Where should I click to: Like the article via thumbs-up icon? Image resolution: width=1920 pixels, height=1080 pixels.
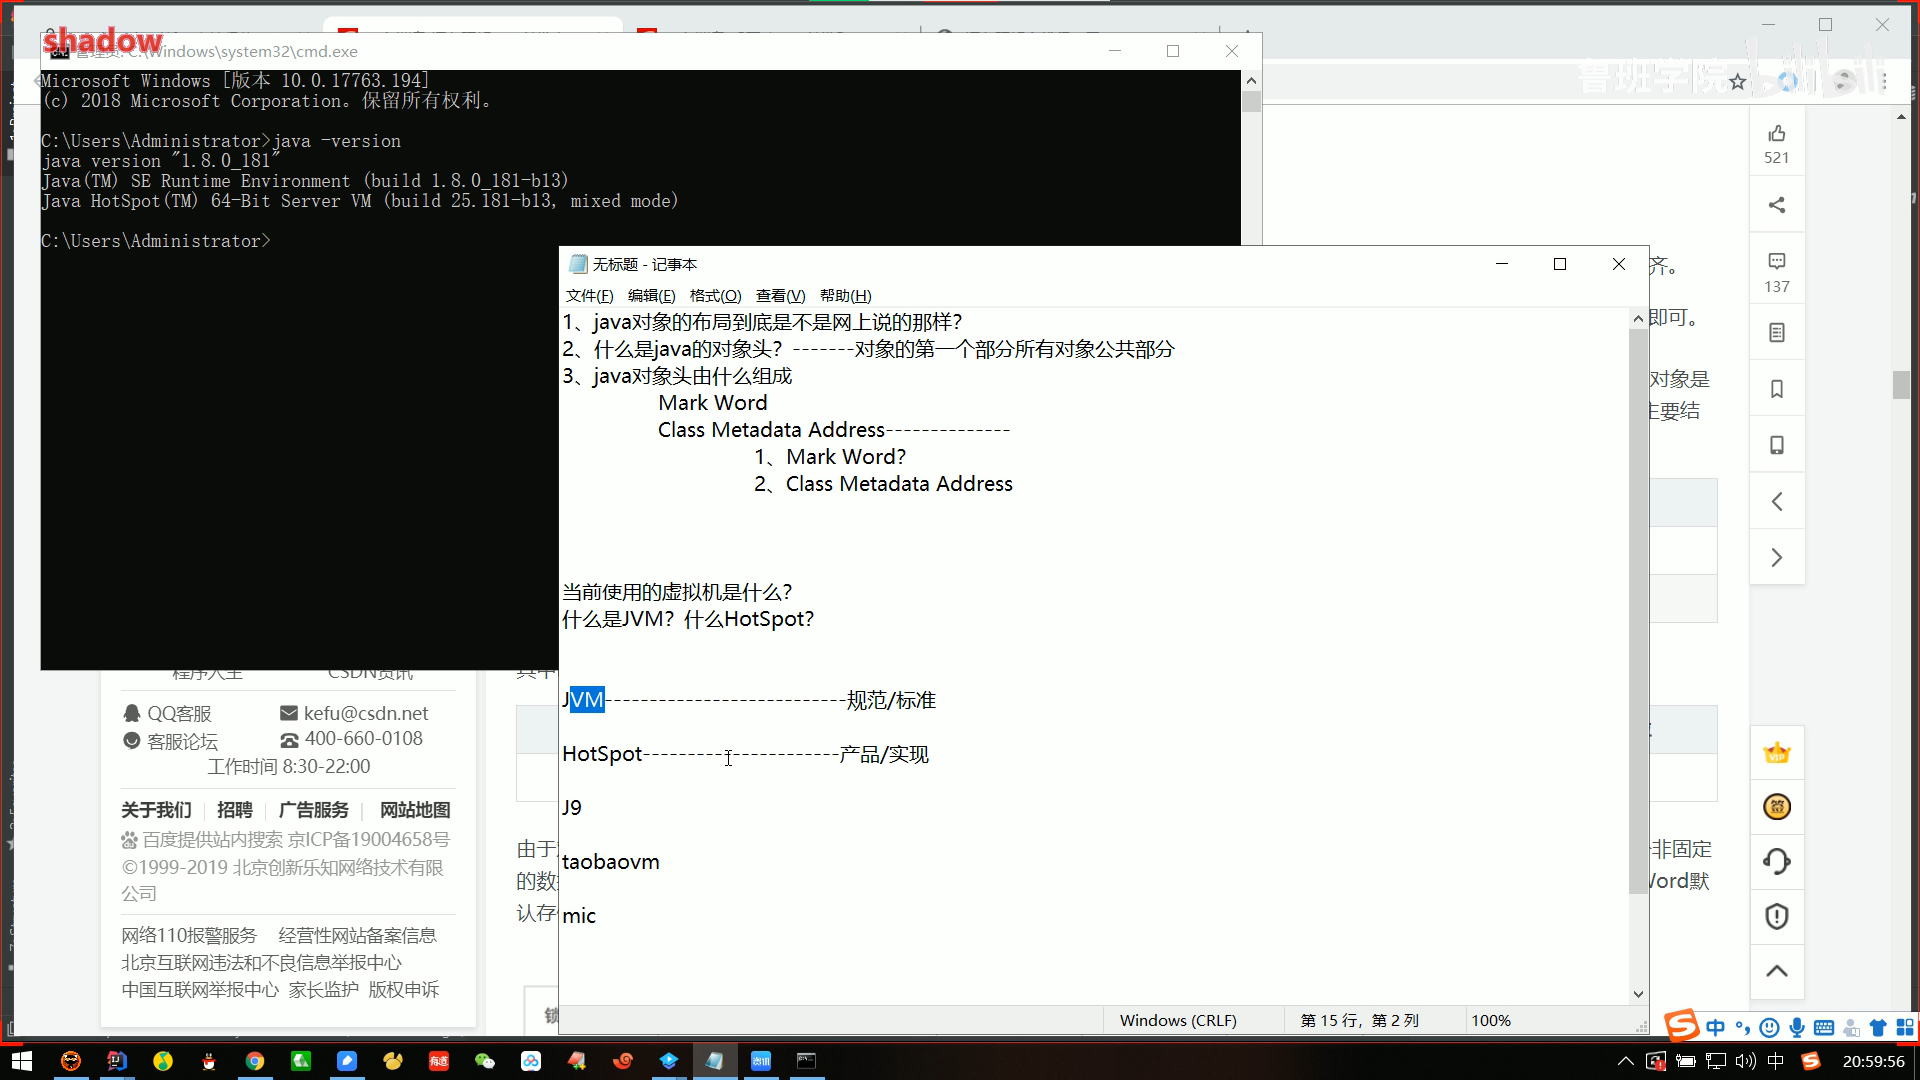pos(1777,133)
